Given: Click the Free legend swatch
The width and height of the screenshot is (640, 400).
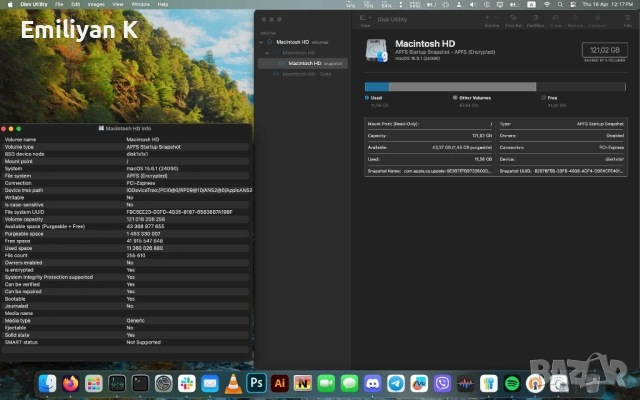Looking at the screenshot, I should (x=544, y=98).
